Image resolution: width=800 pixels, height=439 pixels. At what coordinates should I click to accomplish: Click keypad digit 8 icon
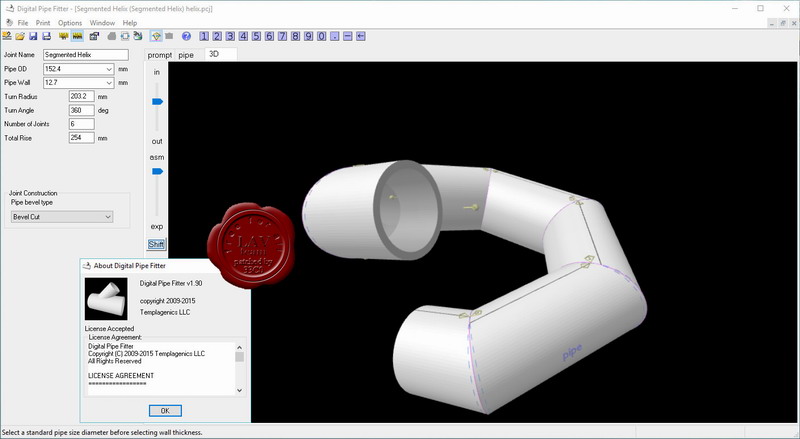click(x=295, y=36)
